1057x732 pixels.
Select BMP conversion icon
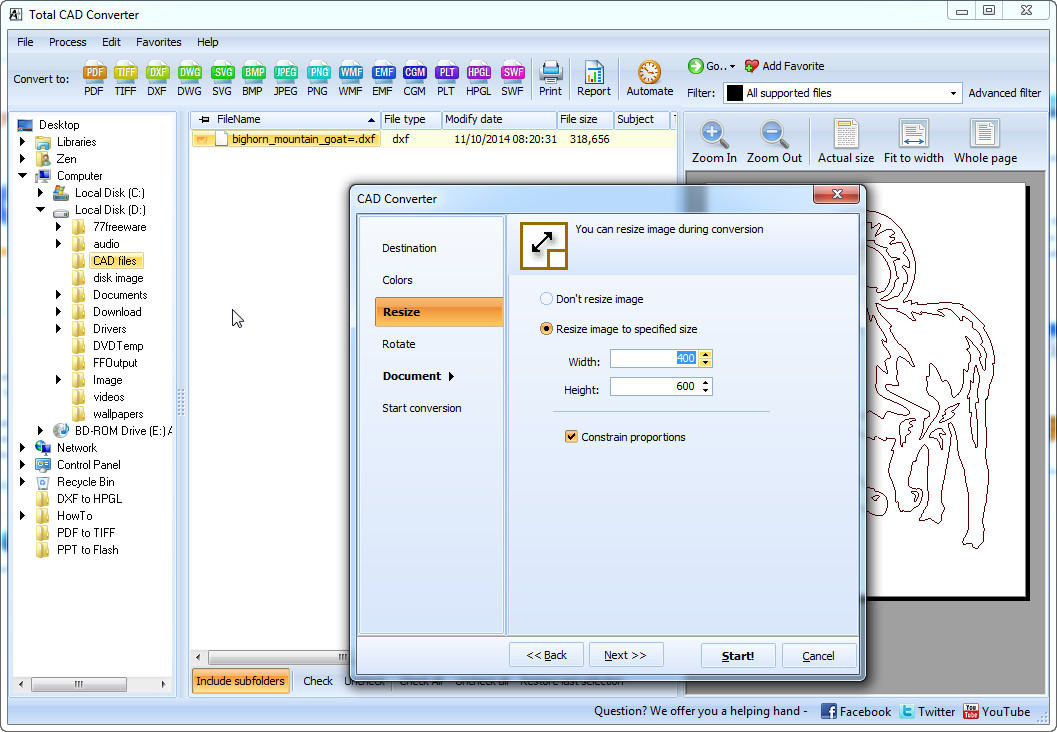point(253,79)
